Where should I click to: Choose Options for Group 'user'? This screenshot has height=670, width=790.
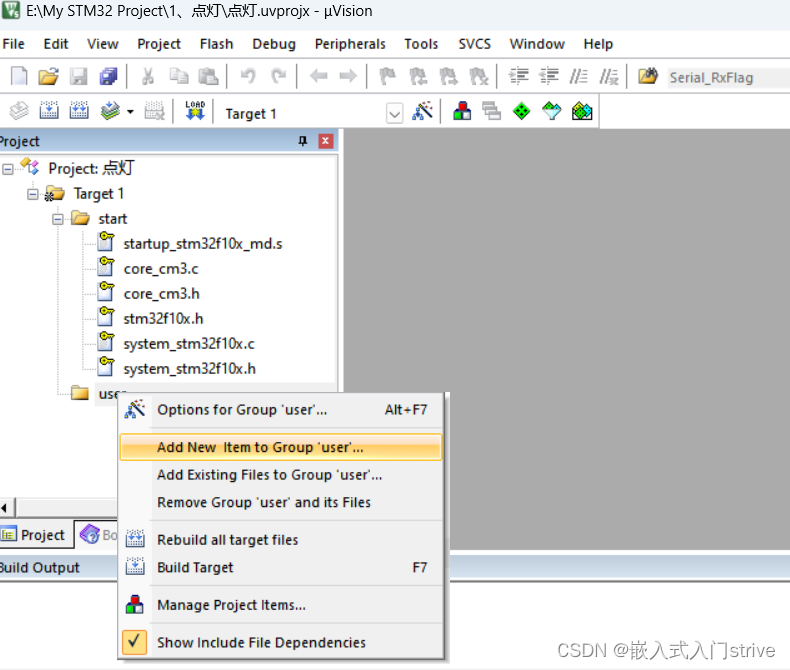pyautogui.click(x=281, y=410)
